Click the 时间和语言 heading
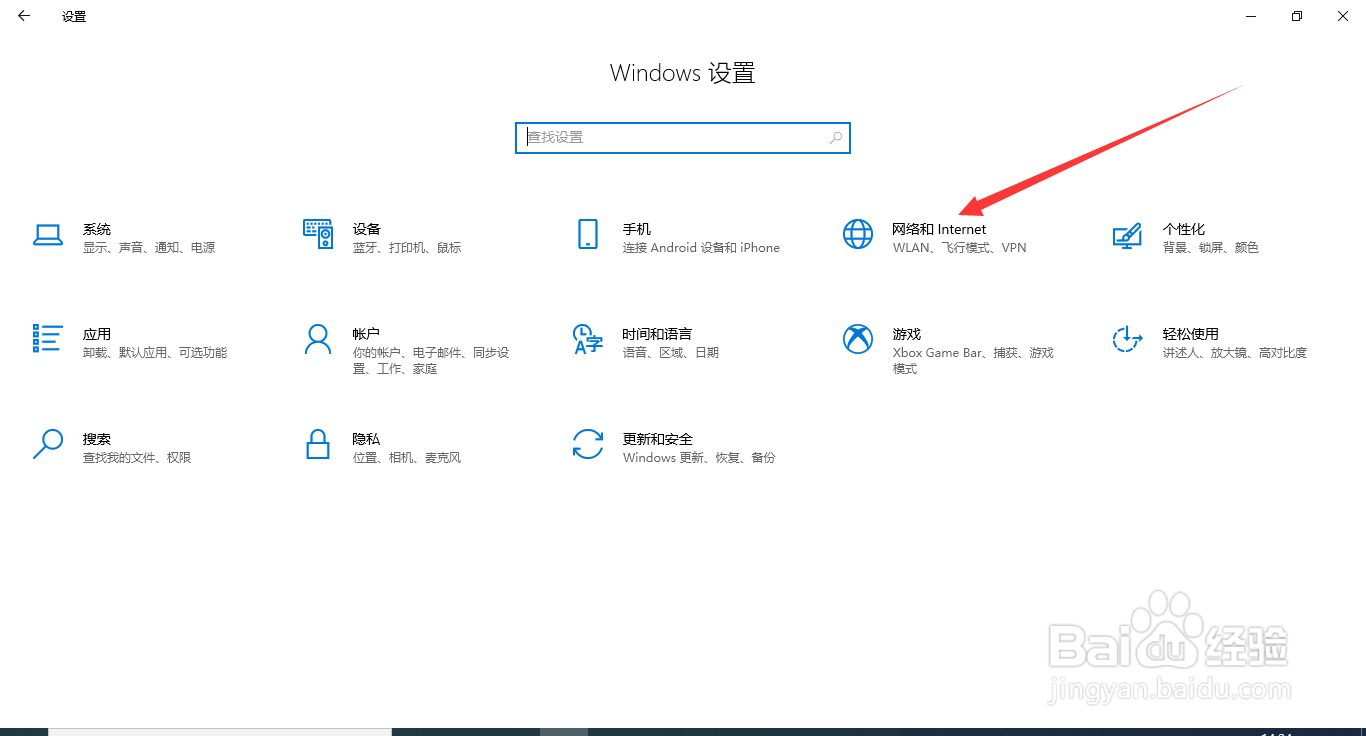 (657, 334)
